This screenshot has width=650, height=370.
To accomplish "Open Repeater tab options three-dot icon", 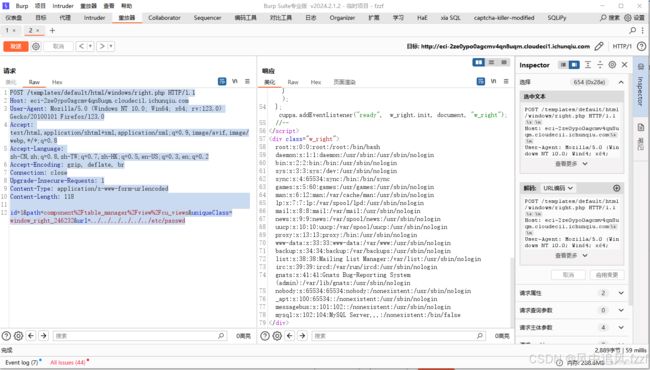I will click(644, 30).
